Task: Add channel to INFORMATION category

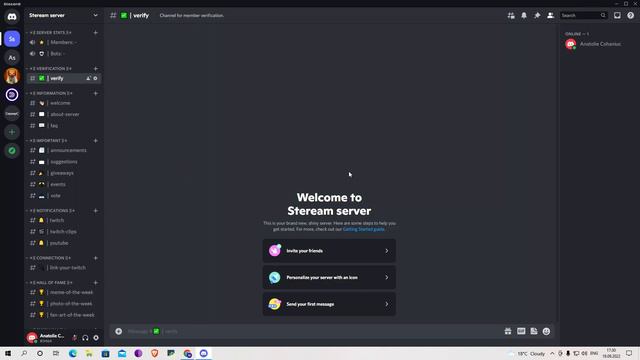Action: click(96, 93)
